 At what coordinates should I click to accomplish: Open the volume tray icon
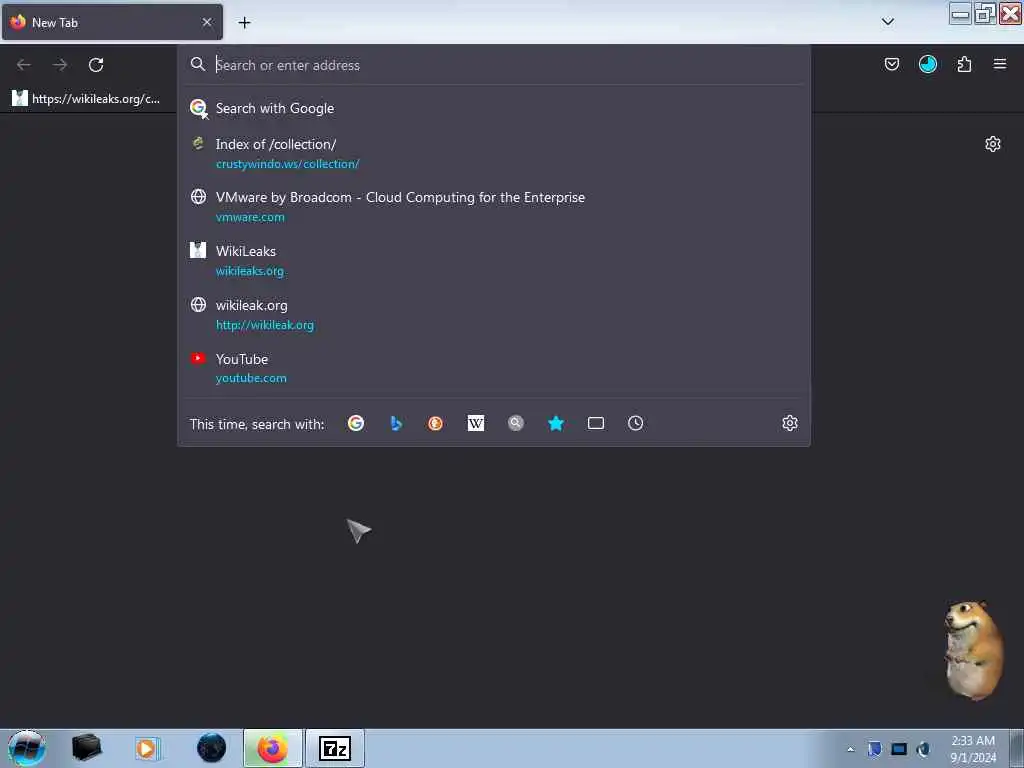pos(923,749)
